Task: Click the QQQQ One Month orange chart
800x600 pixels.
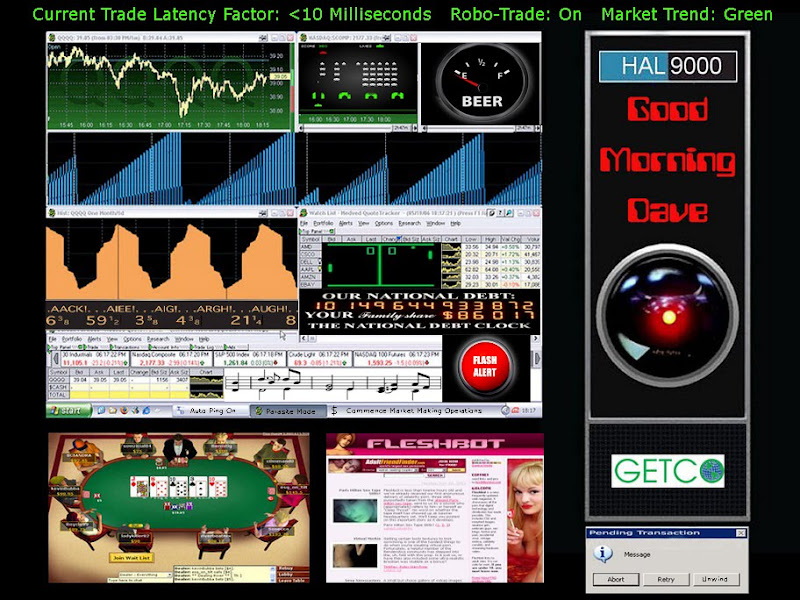Action: point(171,259)
